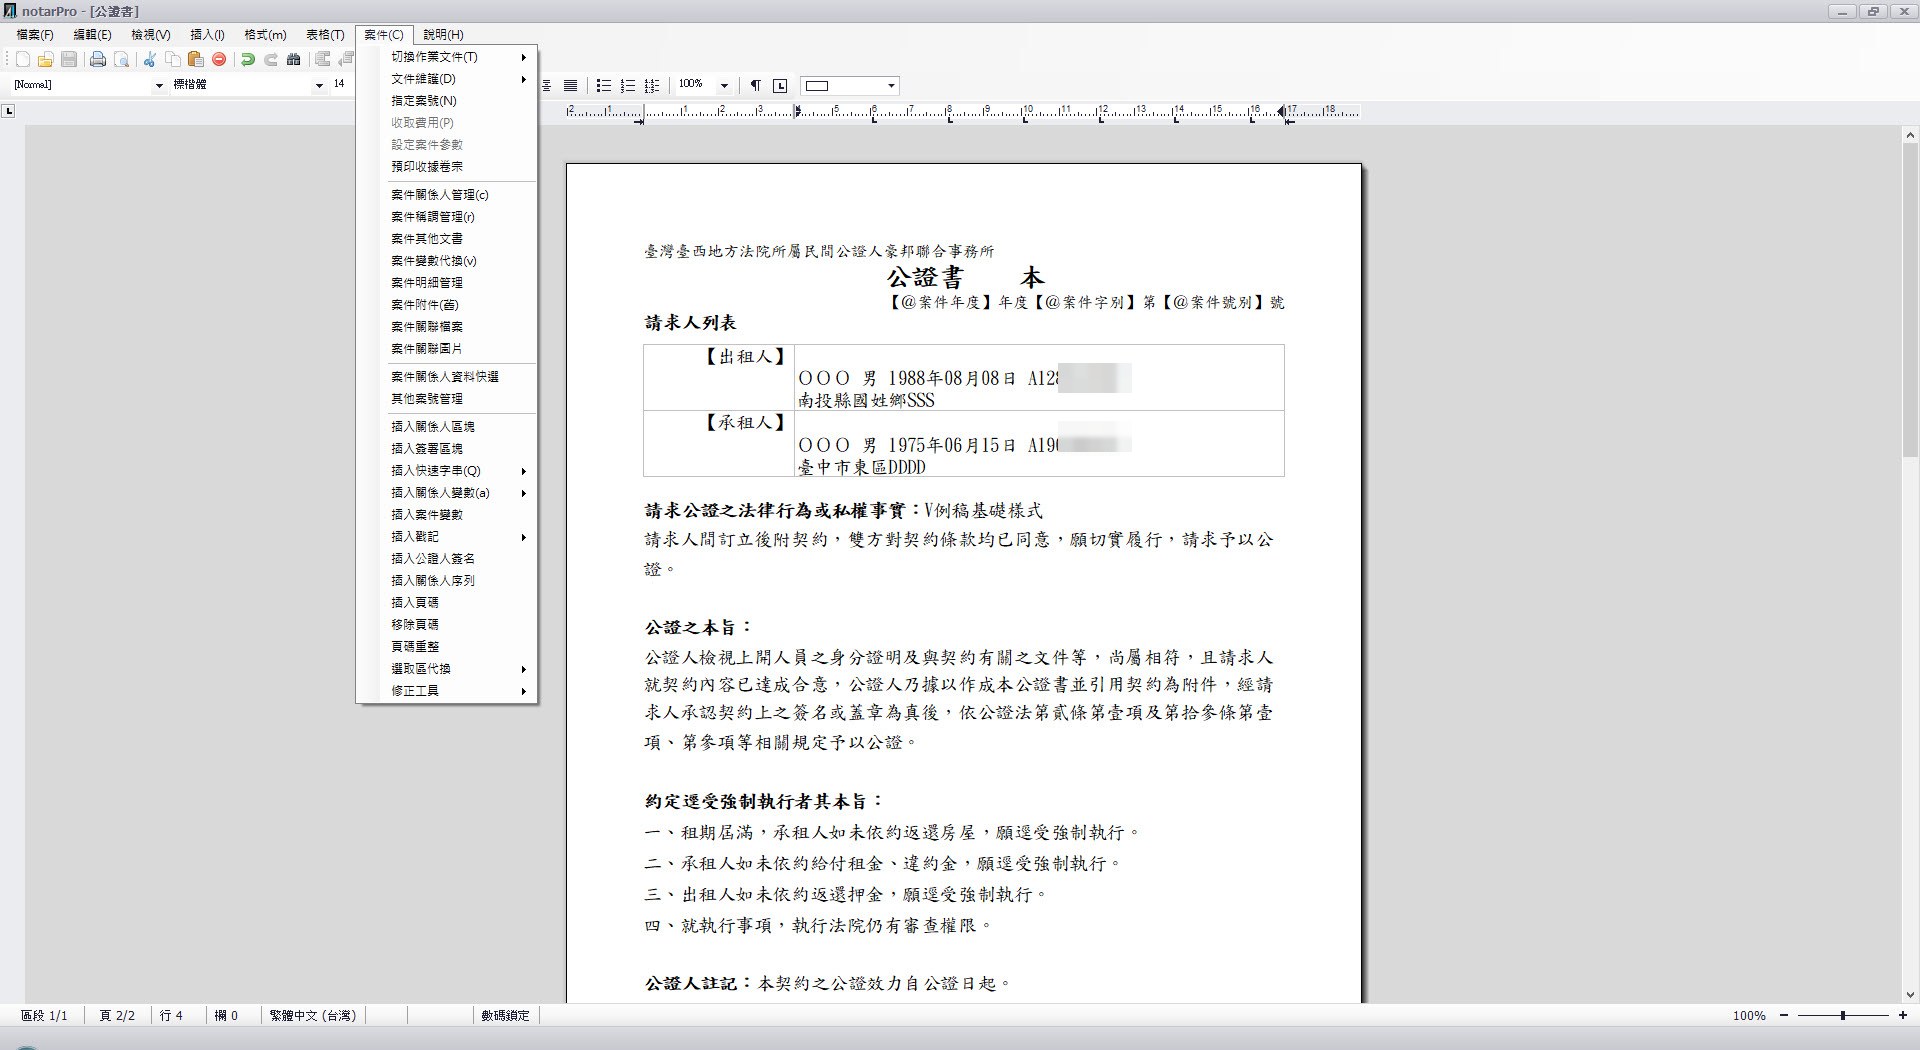The image size is (1920, 1050).
Task: Apply justified alignment icon
Action: (x=570, y=86)
